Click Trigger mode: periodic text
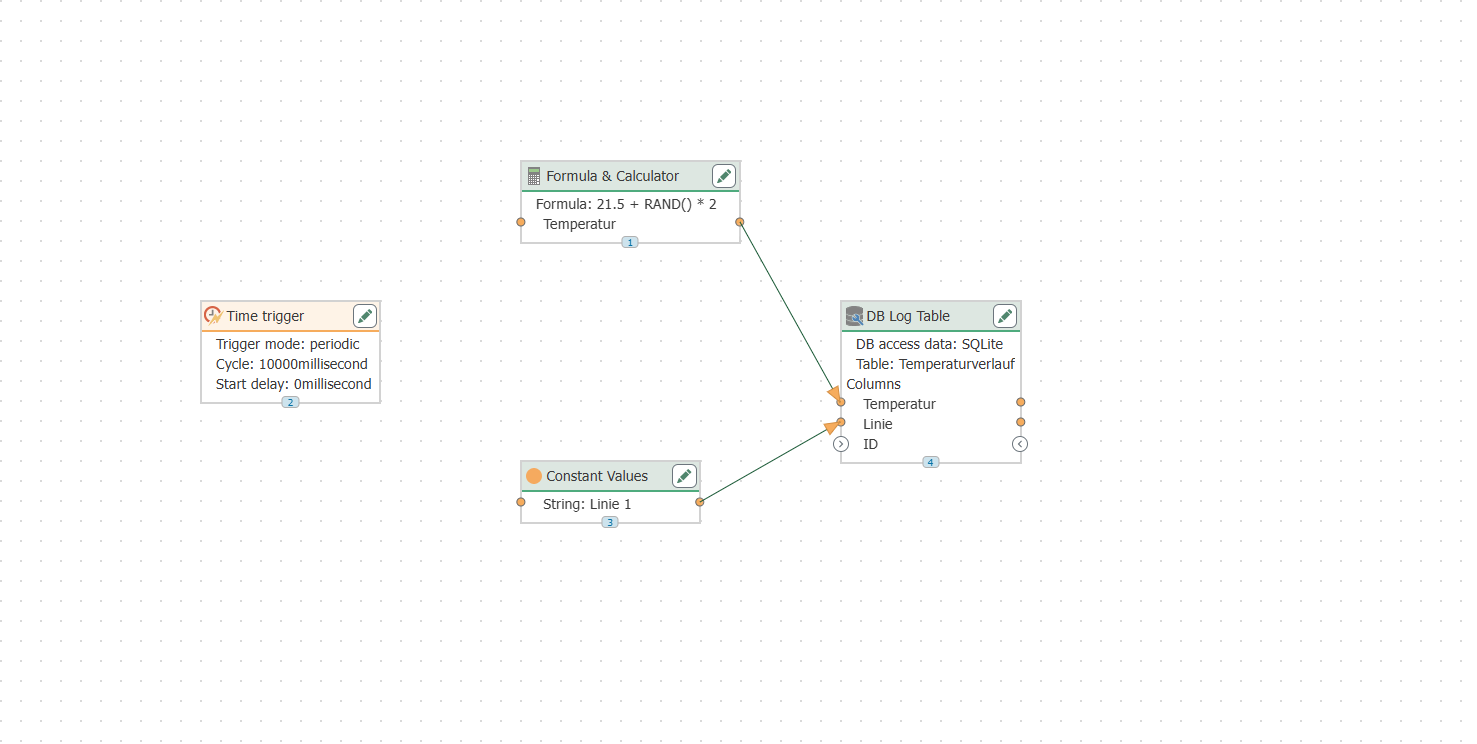 tap(288, 344)
